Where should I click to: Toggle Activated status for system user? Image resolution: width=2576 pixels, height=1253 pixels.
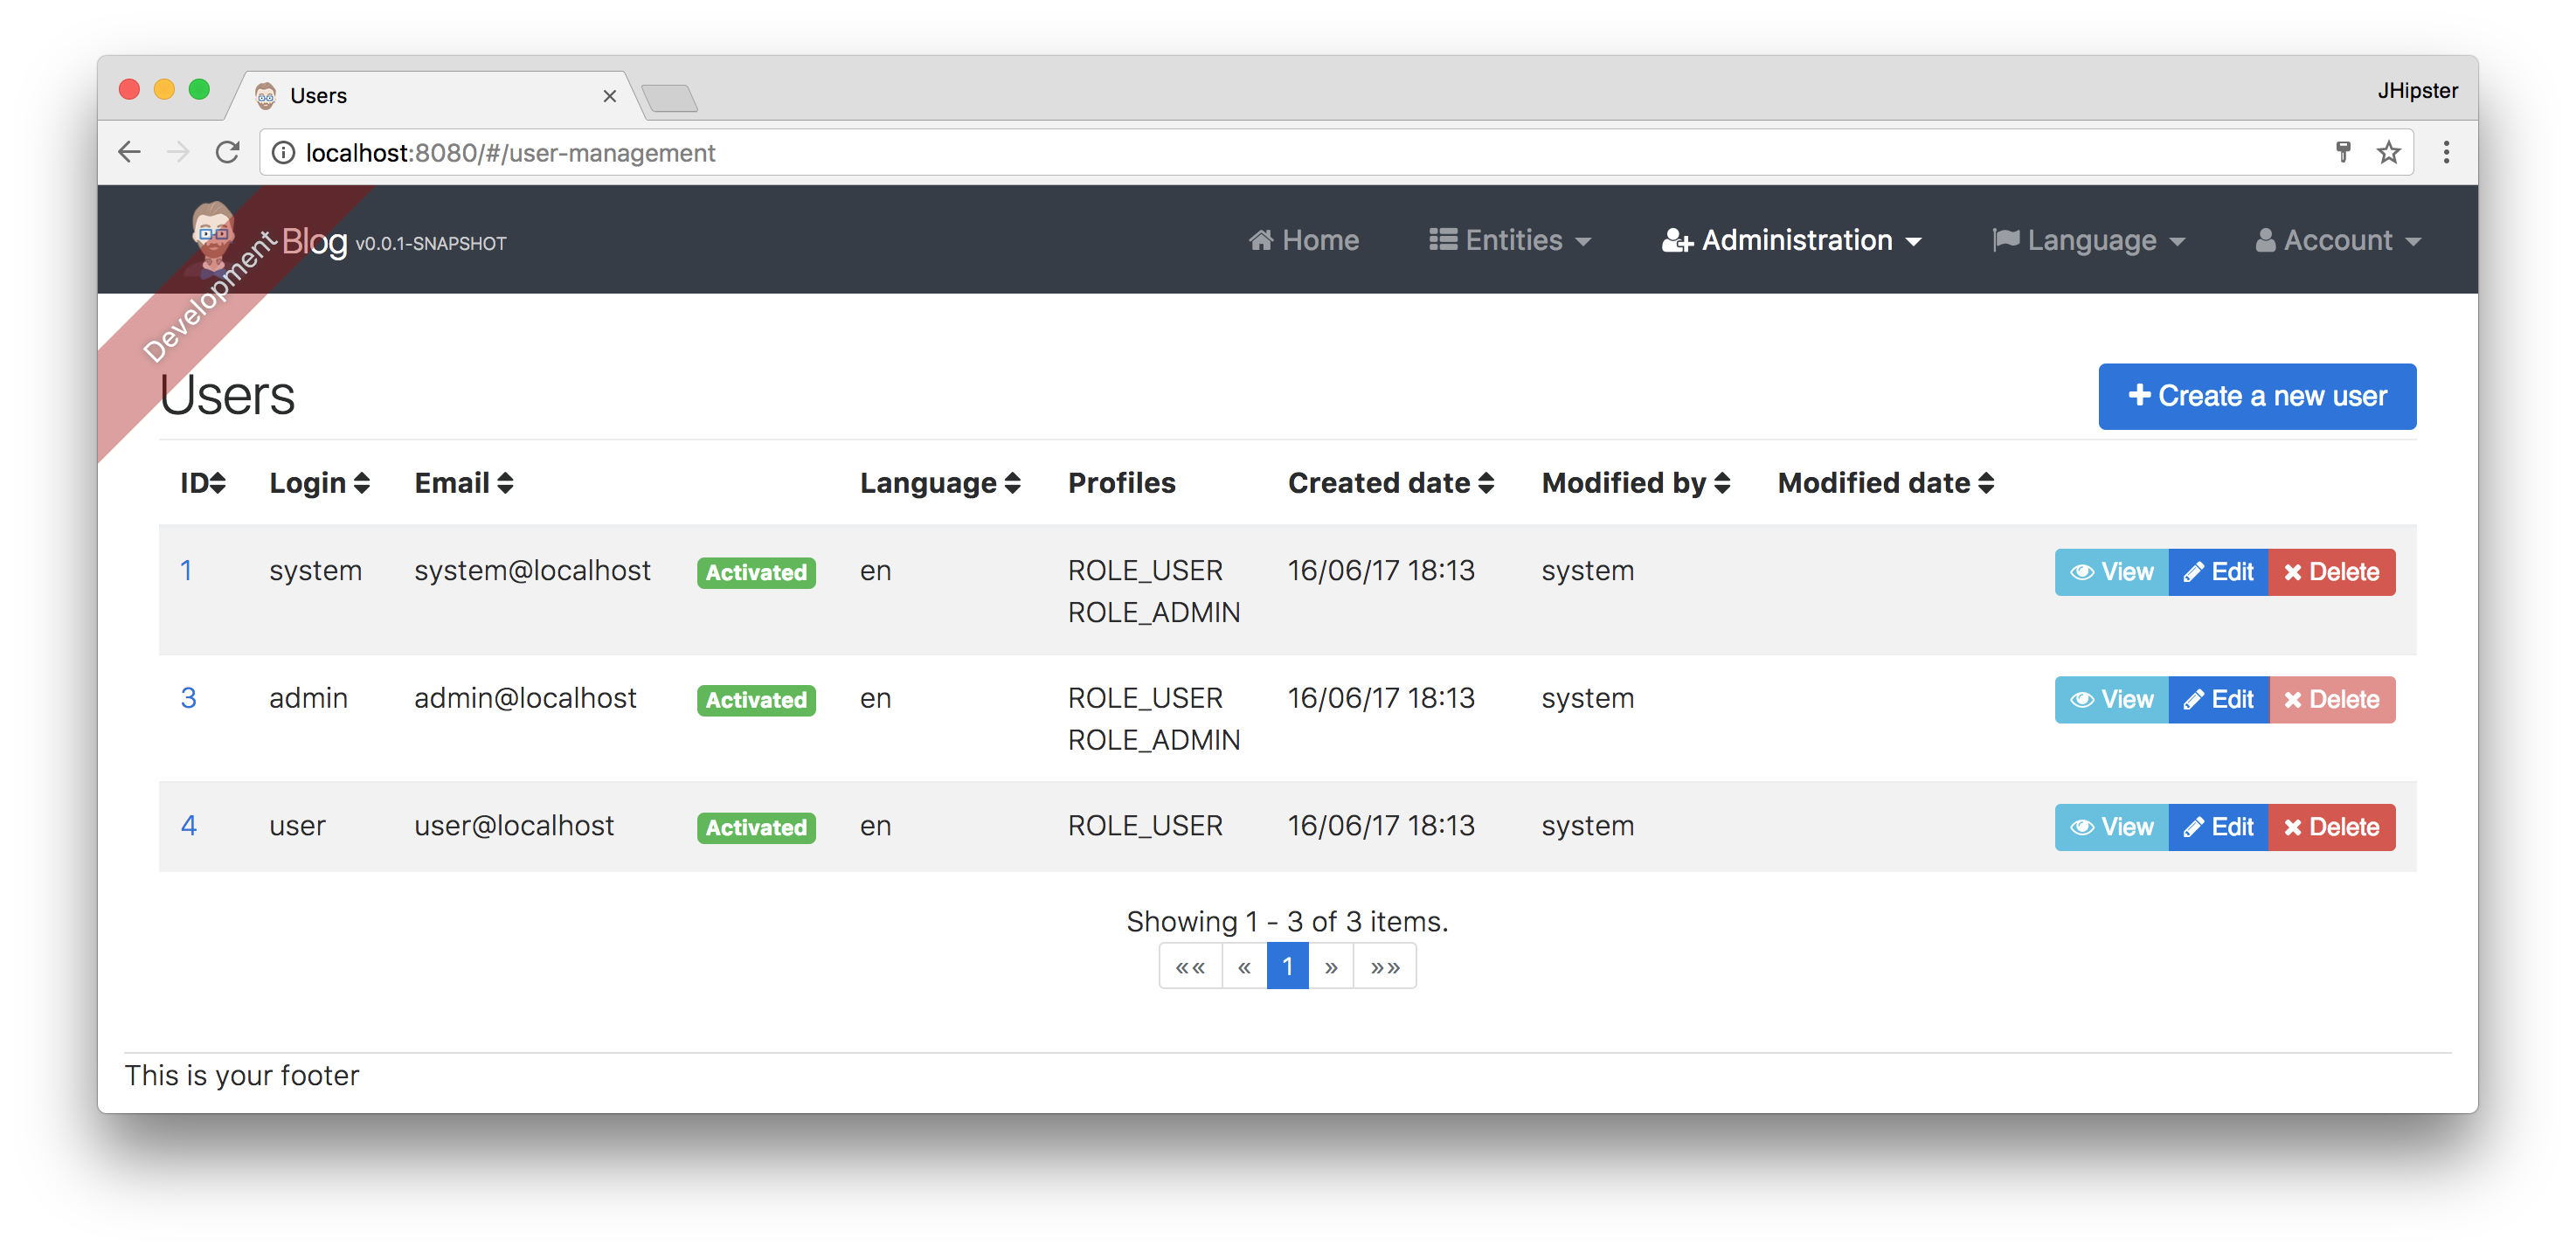(755, 572)
